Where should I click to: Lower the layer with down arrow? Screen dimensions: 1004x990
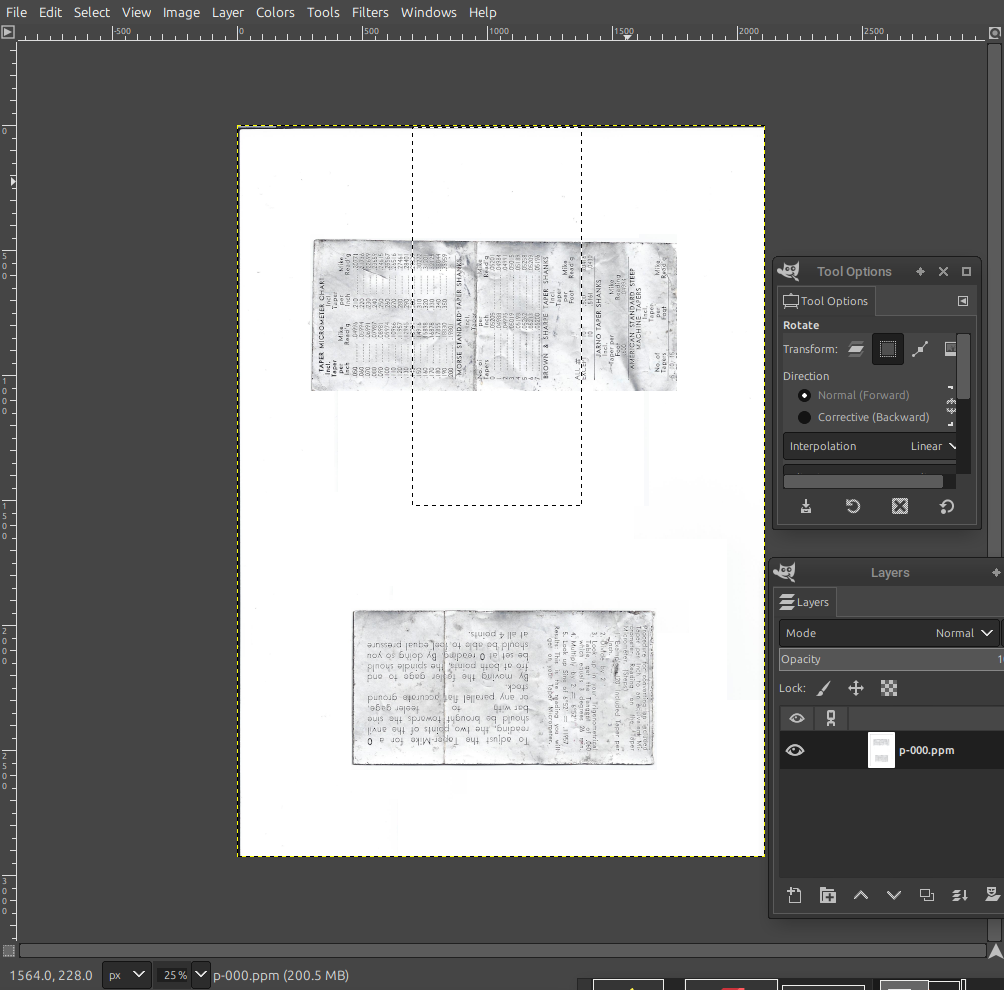(893, 895)
